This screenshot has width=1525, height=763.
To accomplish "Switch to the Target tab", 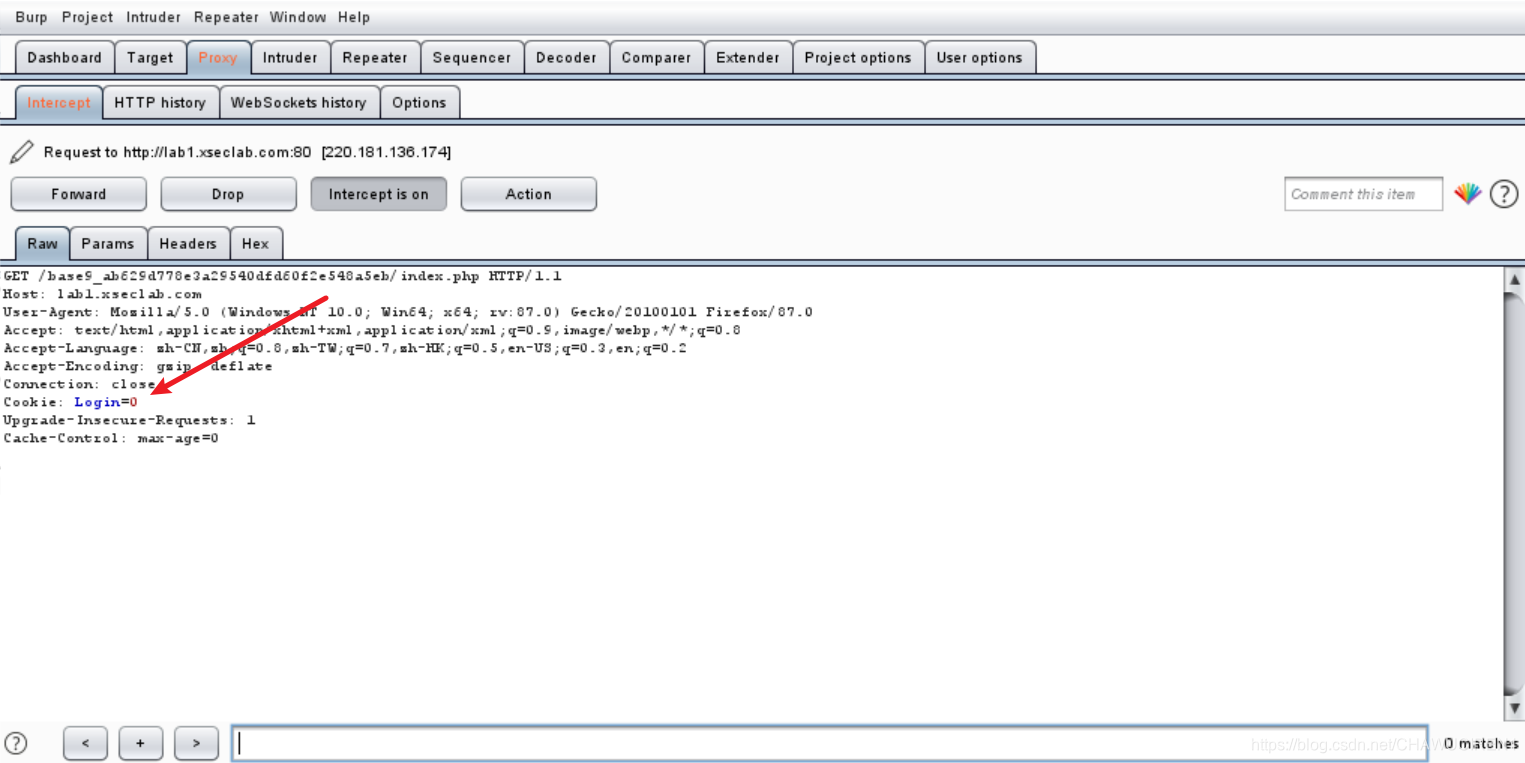I will point(150,57).
